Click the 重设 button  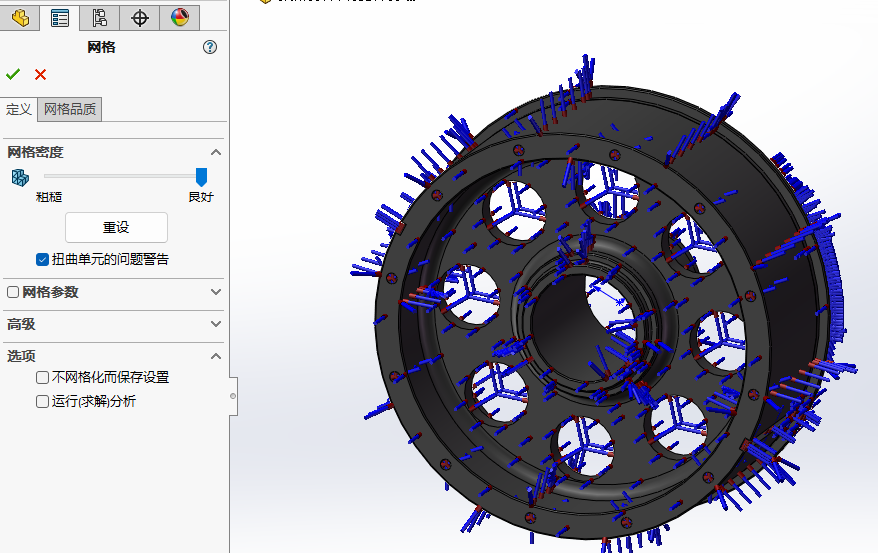pyautogui.click(x=116, y=227)
